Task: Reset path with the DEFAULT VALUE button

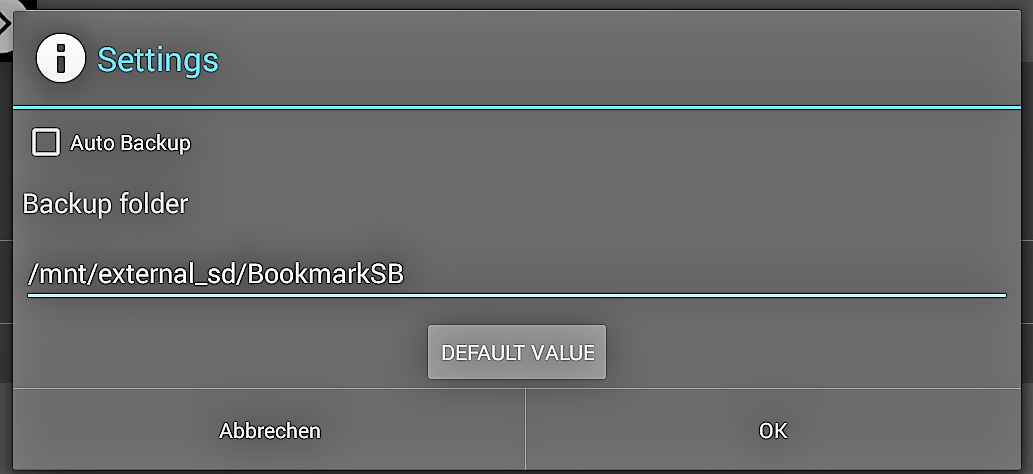Action: coord(517,352)
